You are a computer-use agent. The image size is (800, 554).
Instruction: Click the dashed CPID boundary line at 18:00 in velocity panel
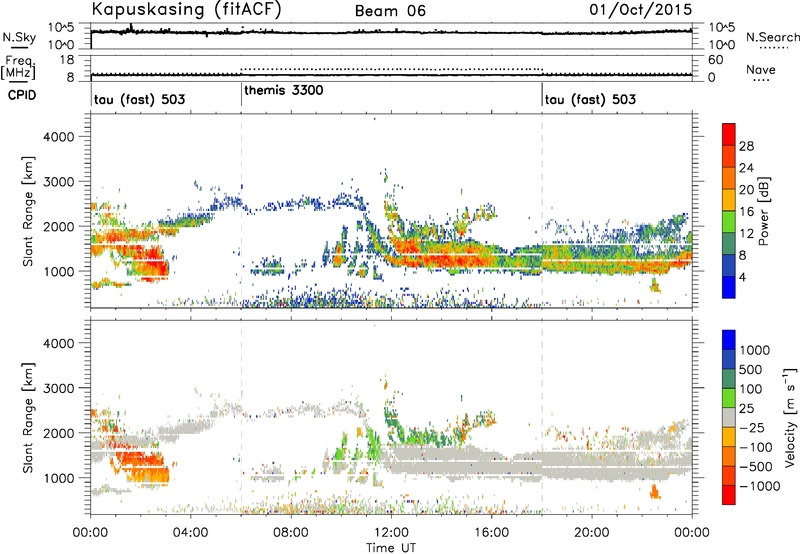[542, 417]
